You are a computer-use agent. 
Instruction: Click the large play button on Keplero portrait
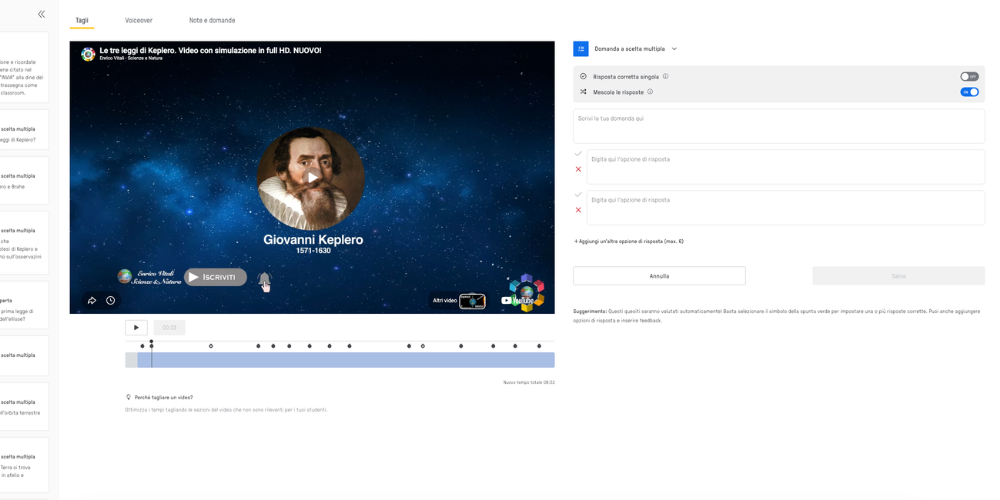tap(311, 178)
